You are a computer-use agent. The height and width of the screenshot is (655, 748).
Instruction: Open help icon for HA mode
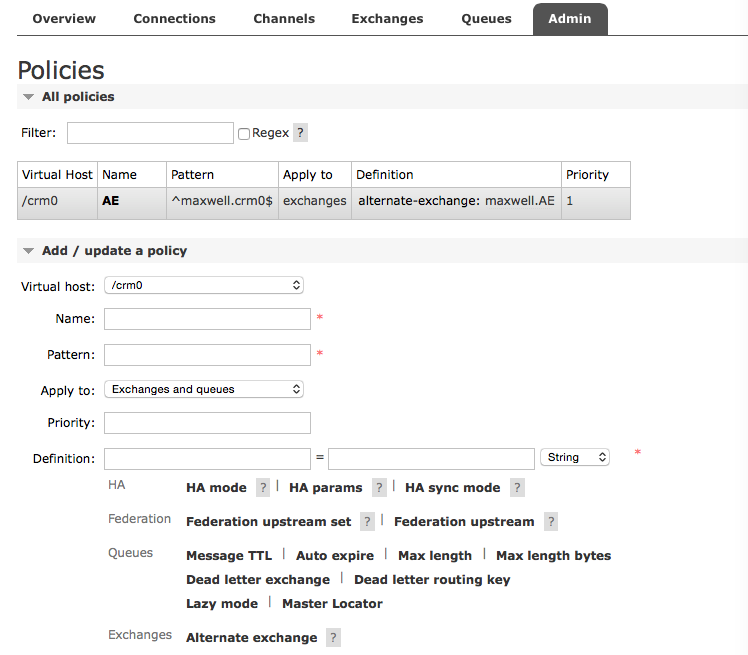tap(262, 488)
